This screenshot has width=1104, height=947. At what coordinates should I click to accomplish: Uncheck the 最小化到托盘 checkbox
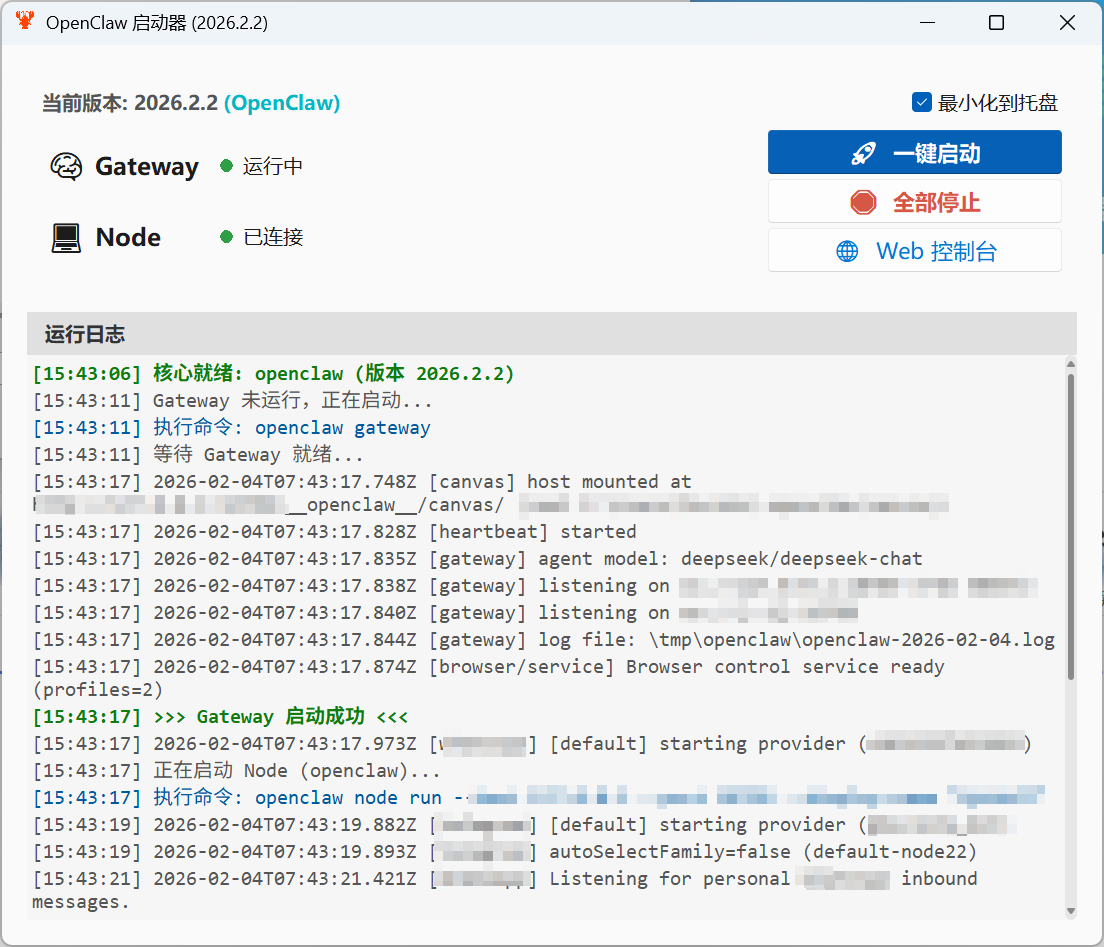[x=922, y=102]
